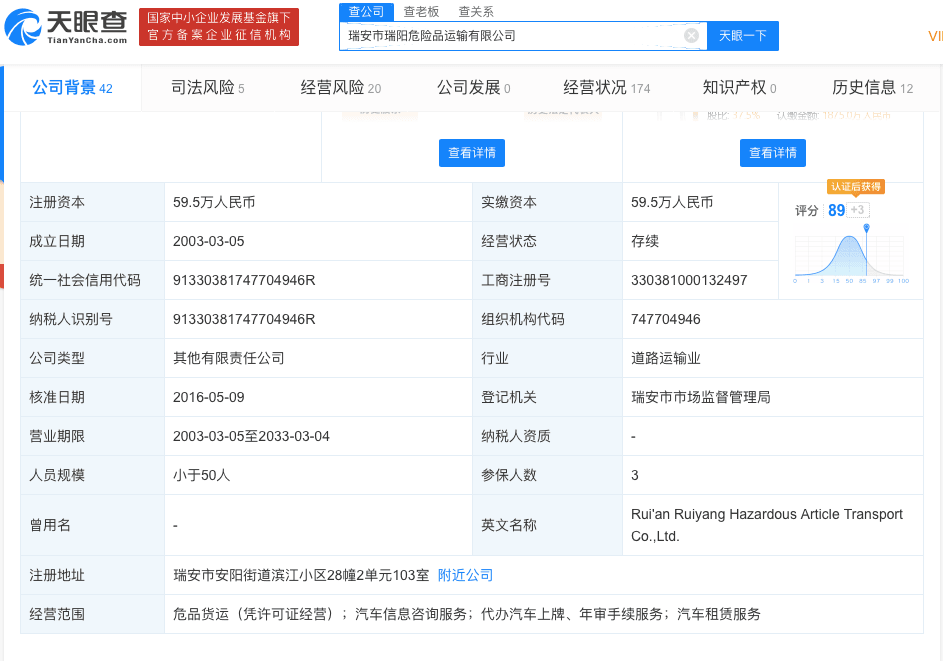This screenshot has width=943, height=661.
Task: Open the 司法风险 tab
Action: tap(207, 88)
